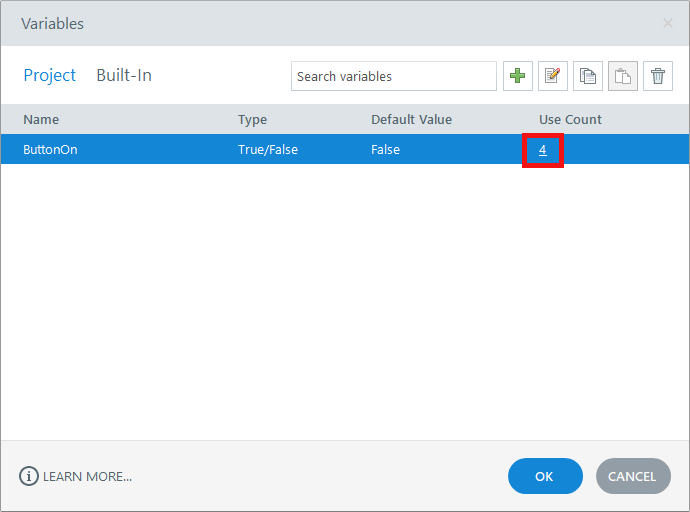
Task: Confirm with the OK button
Action: click(544, 476)
